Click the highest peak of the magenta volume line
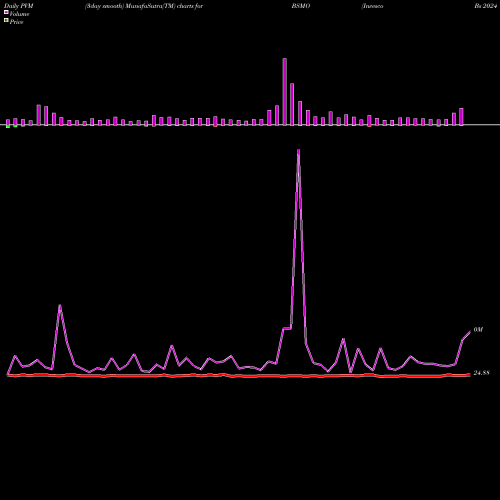500x500 pixels. click(x=298, y=151)
